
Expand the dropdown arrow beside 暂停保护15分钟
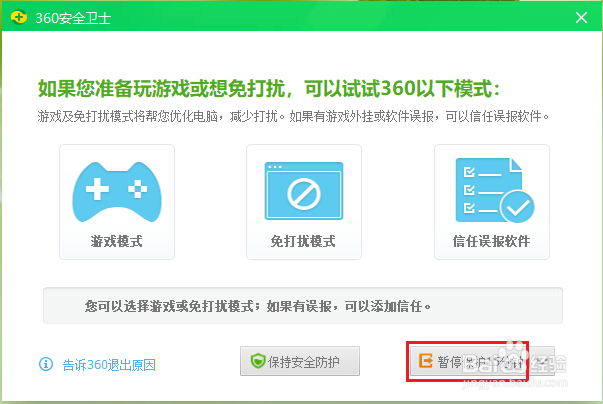(x=542, y=361)
